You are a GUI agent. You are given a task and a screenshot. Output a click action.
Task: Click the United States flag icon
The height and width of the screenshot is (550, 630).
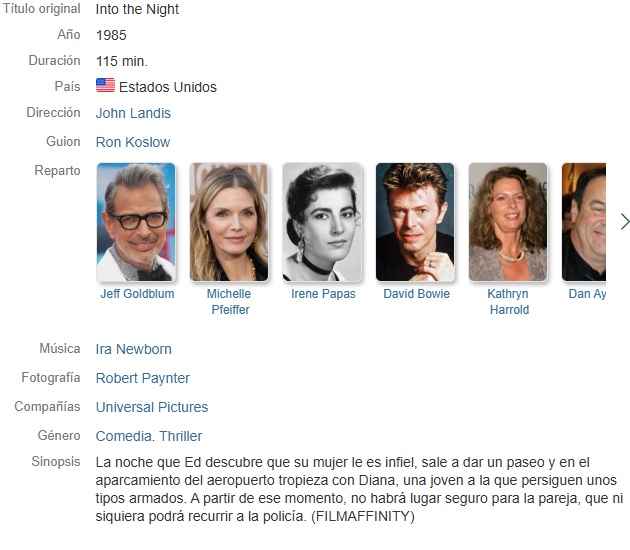tap(105, 85)
